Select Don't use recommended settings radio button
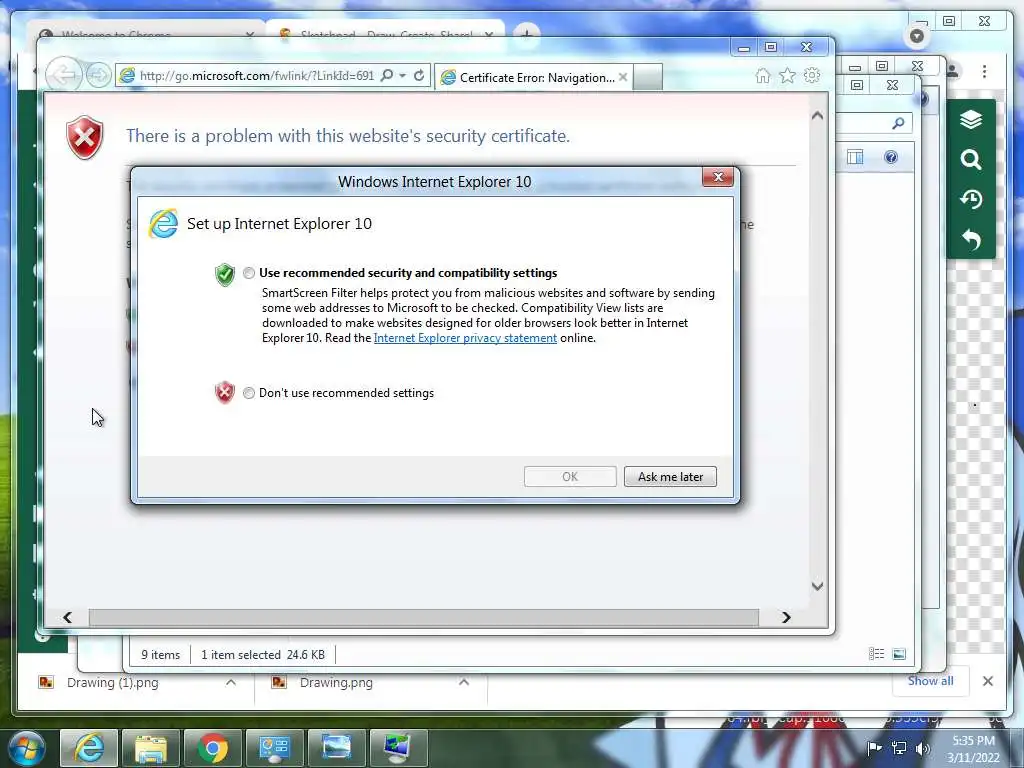This screenshot has width=1024, height=768. [249, 393]
